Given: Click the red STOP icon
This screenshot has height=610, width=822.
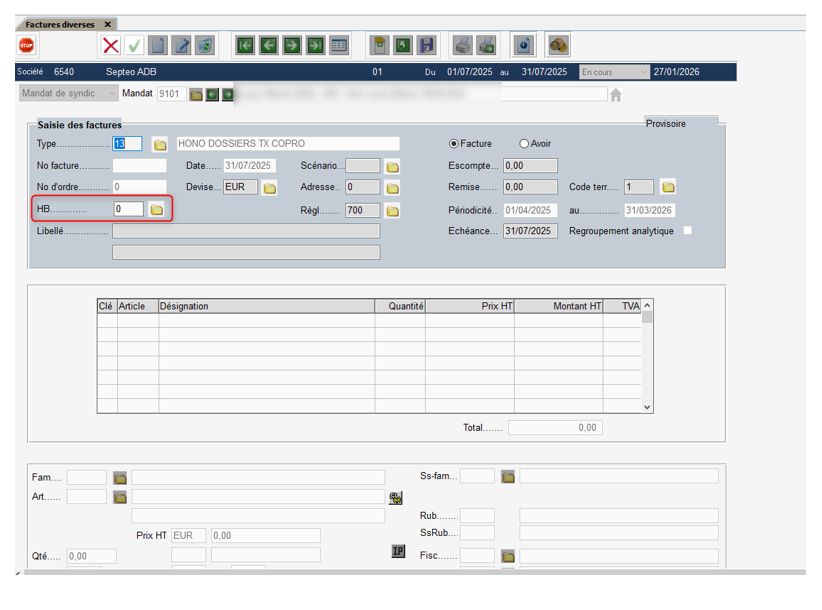Looking at the screenshot, I should coord(27,45).
